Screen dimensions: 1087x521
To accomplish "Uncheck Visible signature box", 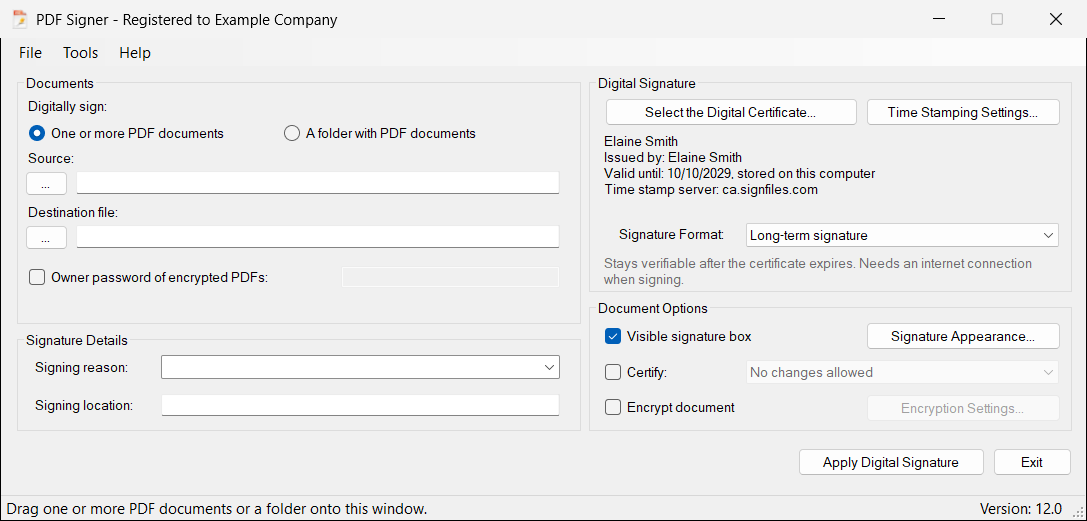I will click(x=613, y=337).
